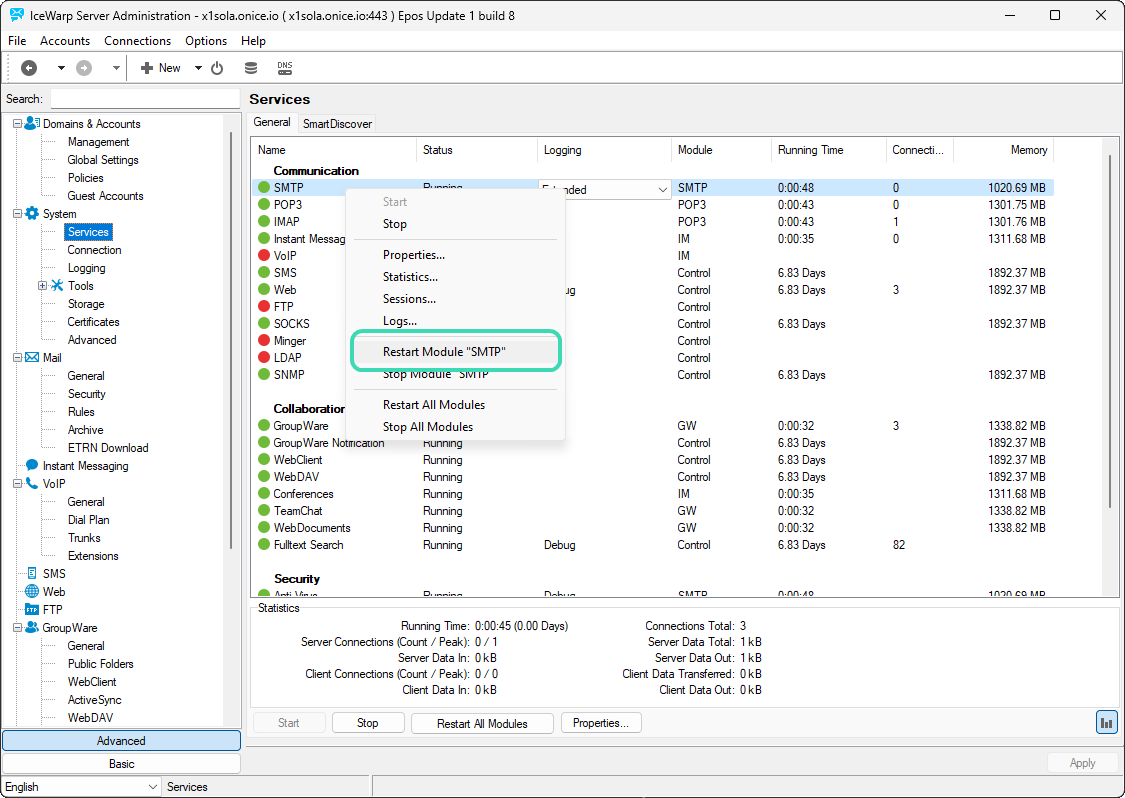Screen dimensions: 1125x798
Task: Open the File menu
Action: [x=17, y=41]
